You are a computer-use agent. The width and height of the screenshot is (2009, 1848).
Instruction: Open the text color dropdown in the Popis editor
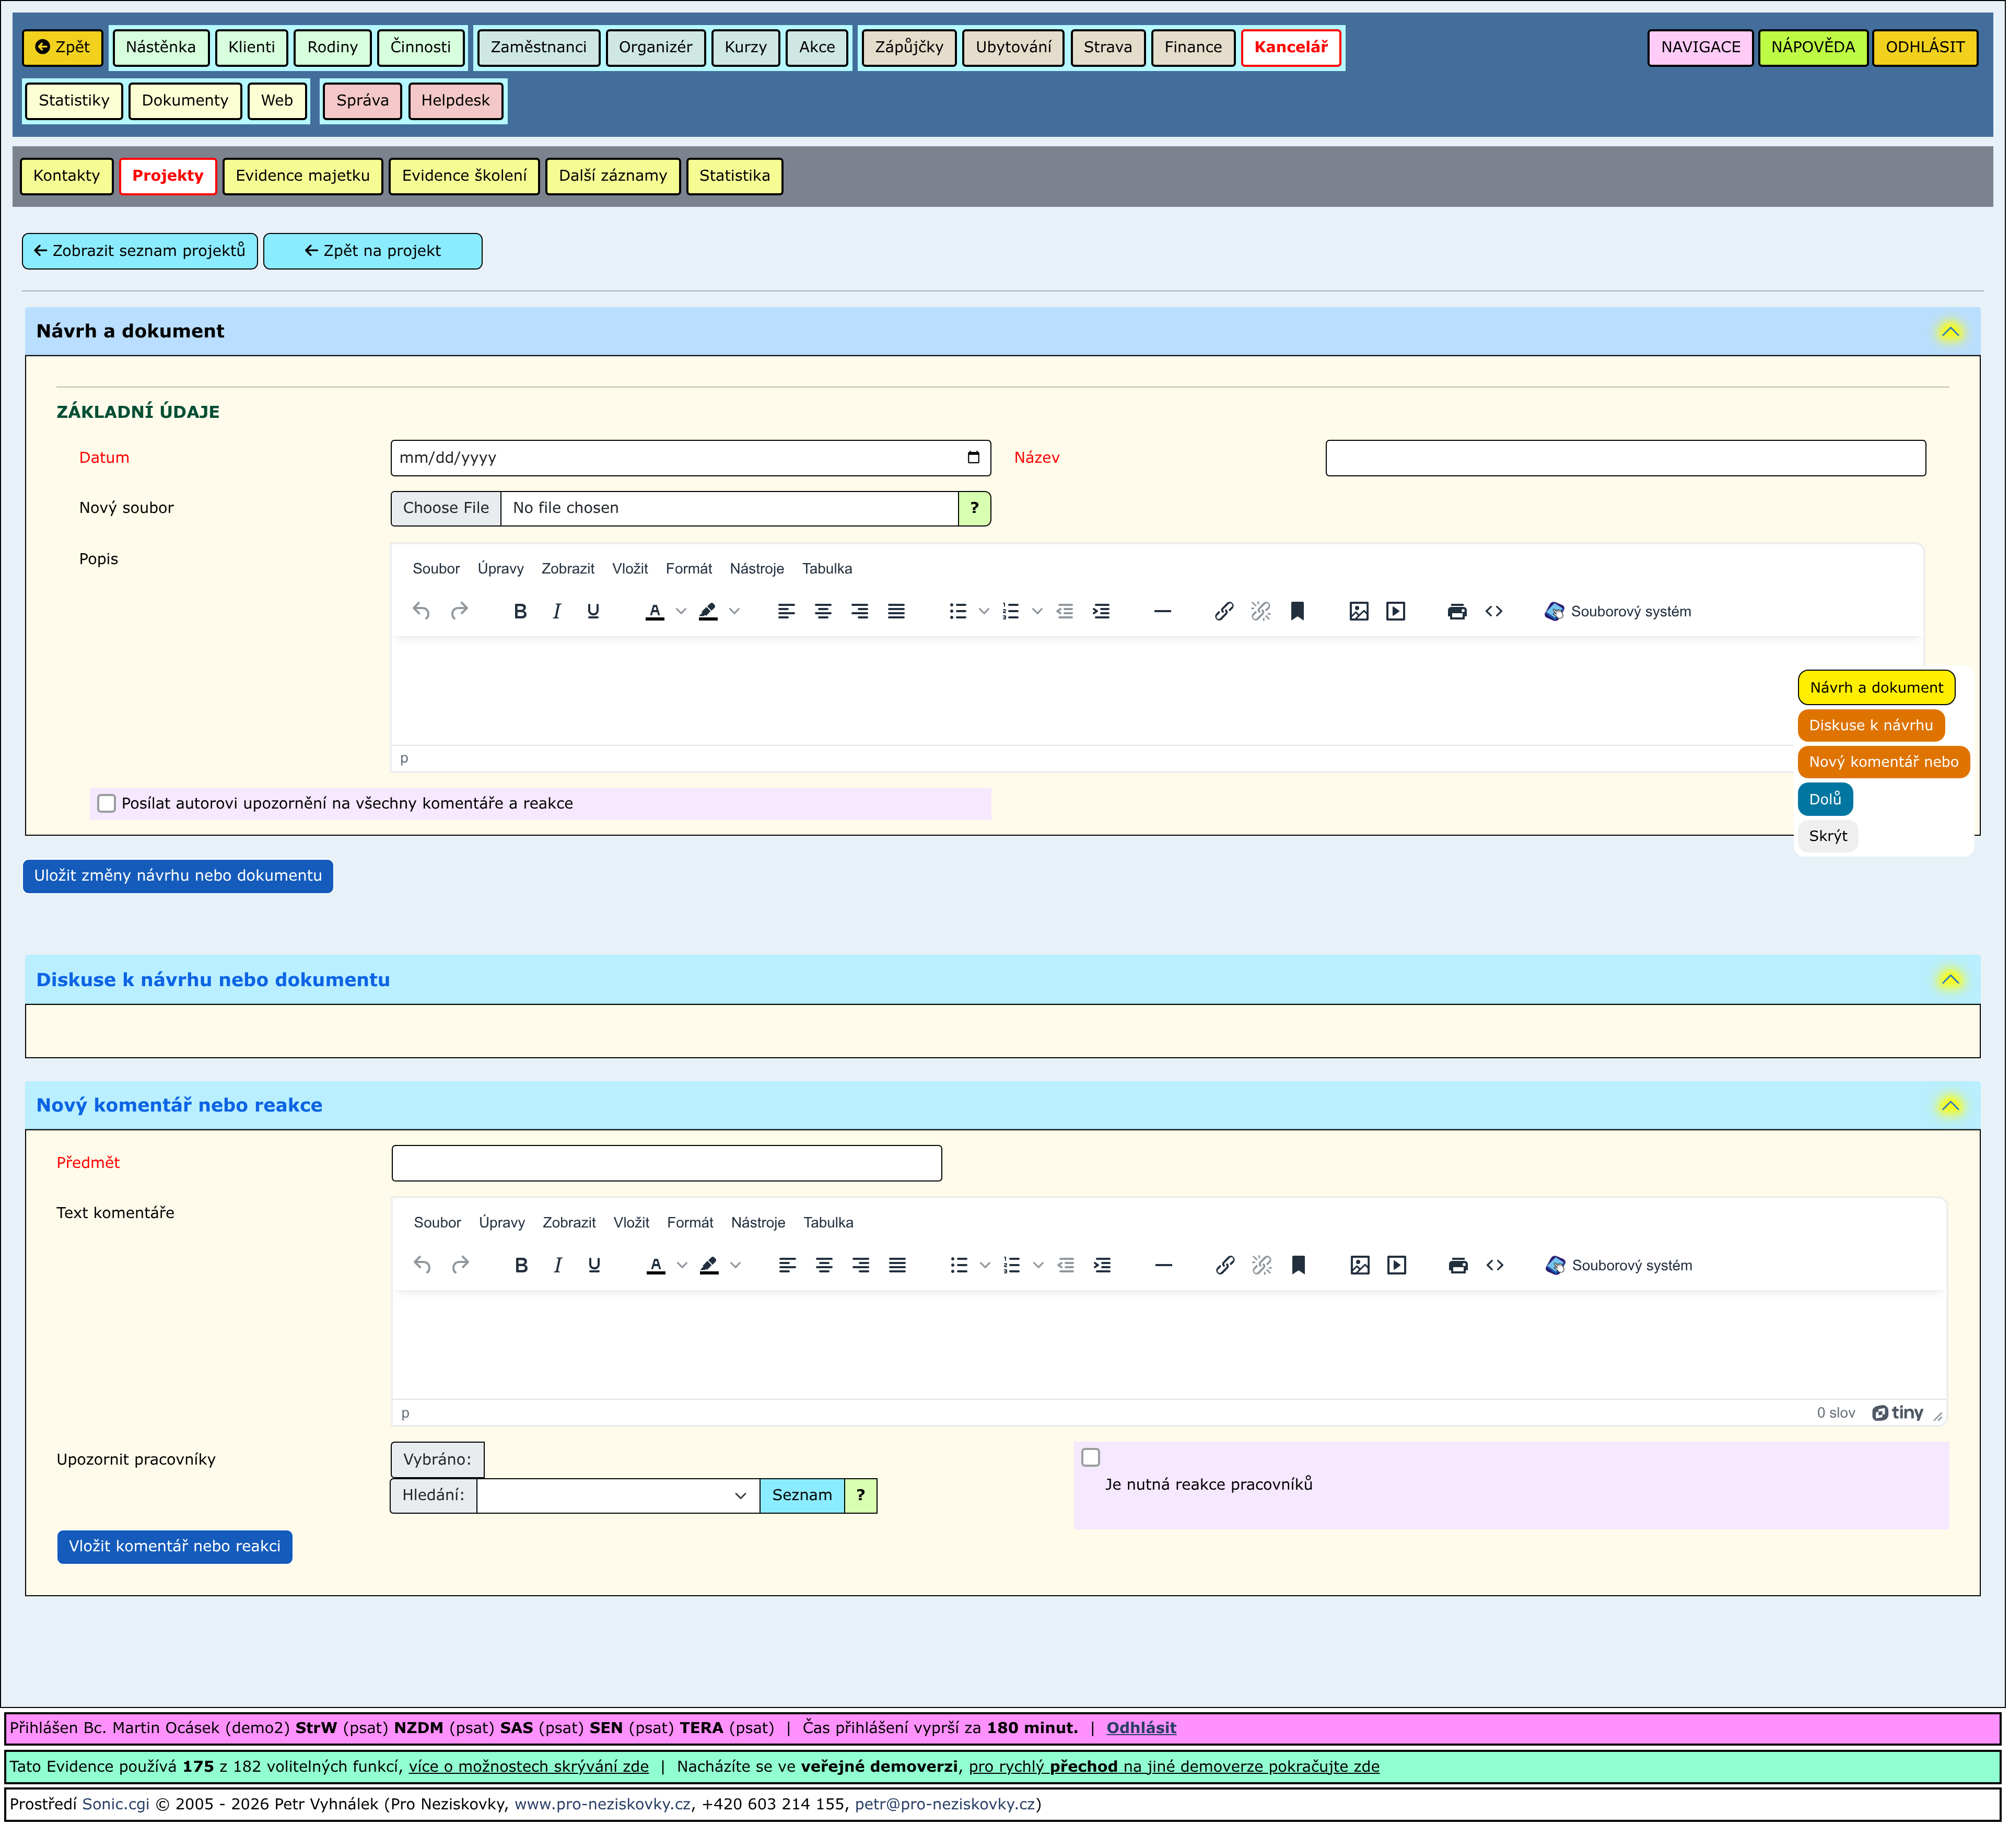682,612
